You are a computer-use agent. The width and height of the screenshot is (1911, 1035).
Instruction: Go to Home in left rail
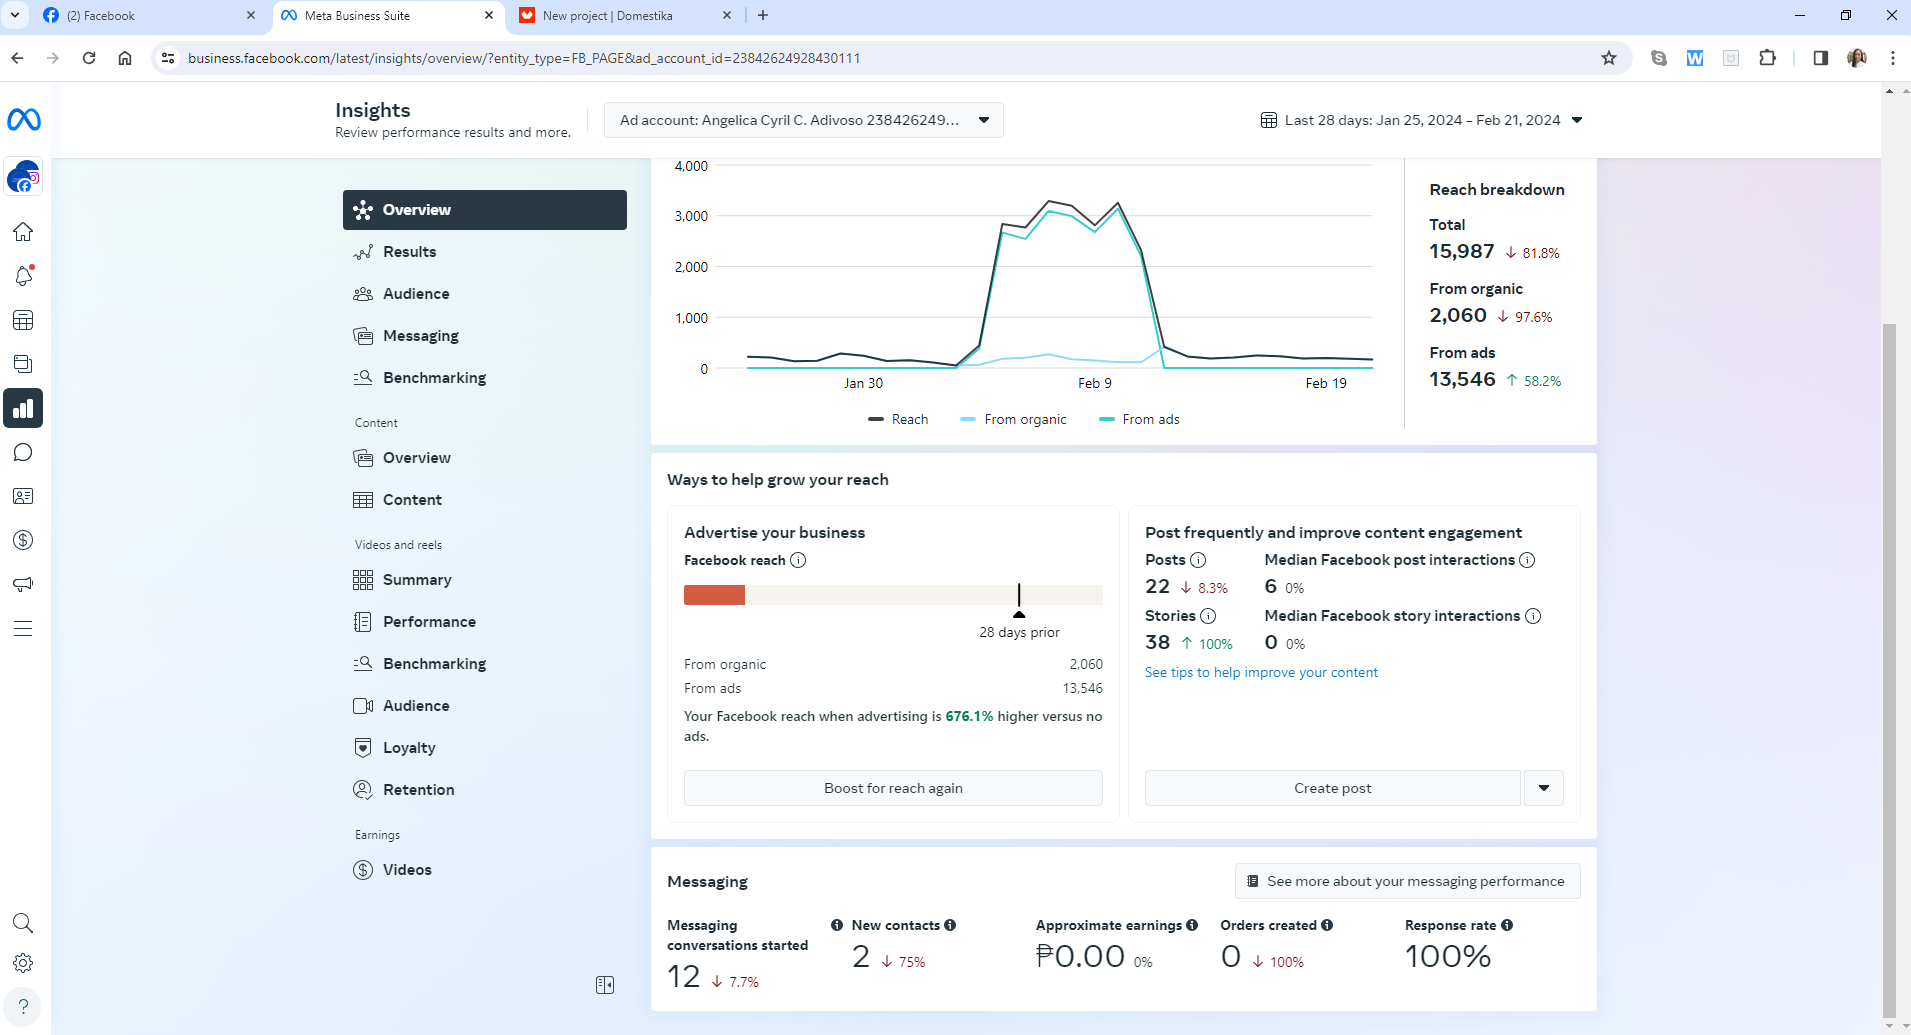[23, 232]
